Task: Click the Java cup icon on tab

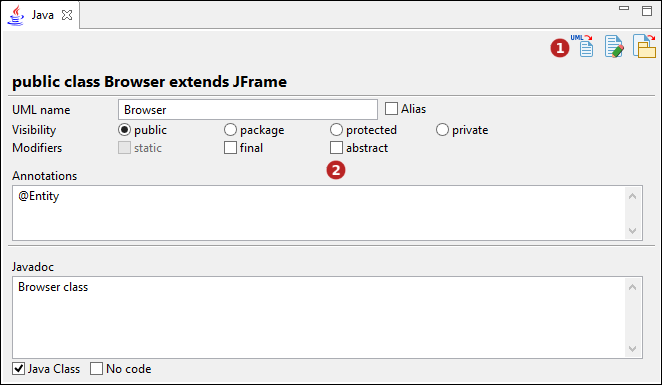Action: (x=16, y=15)
